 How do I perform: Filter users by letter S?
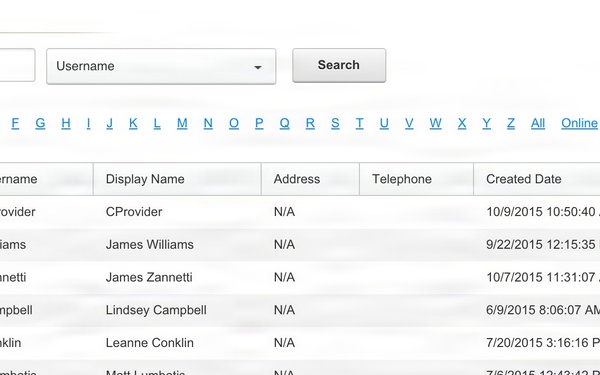[335, 123]
